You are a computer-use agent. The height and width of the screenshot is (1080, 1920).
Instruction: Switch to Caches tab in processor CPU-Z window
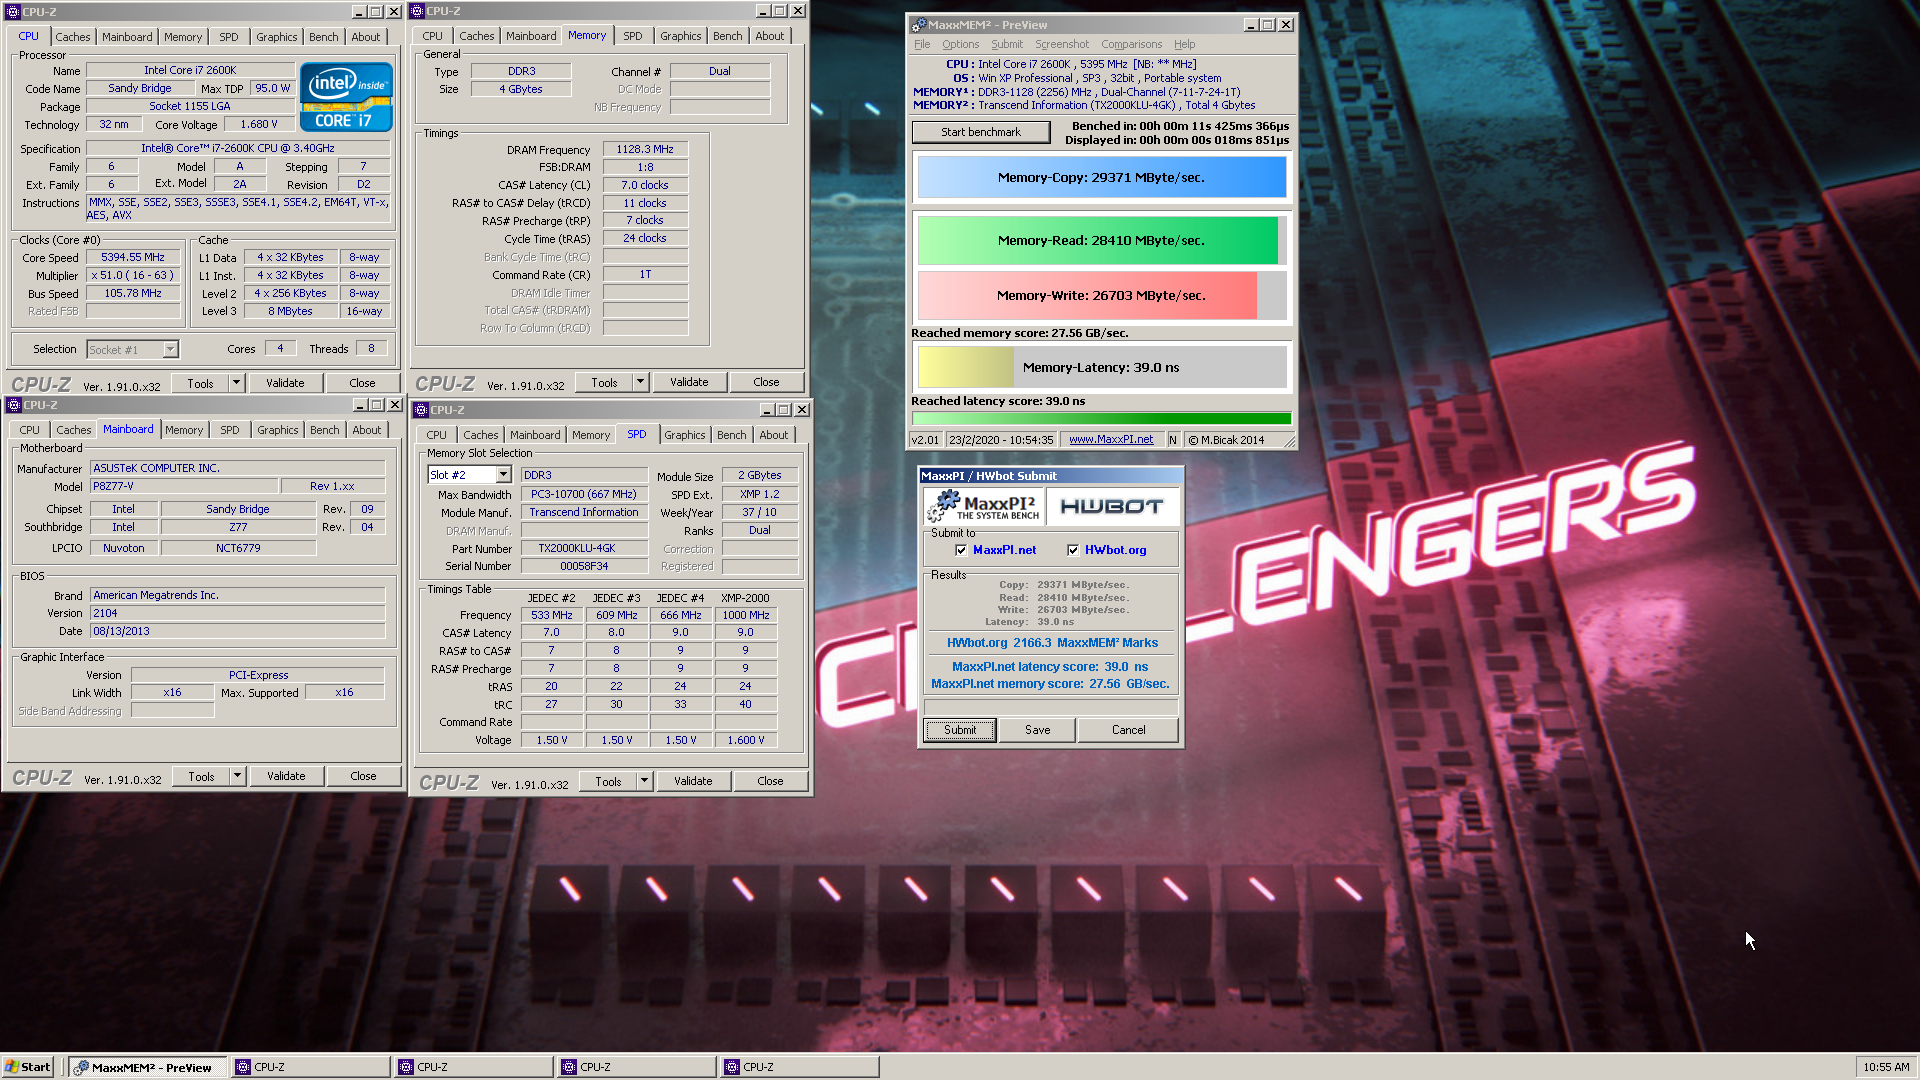point(72,37)
